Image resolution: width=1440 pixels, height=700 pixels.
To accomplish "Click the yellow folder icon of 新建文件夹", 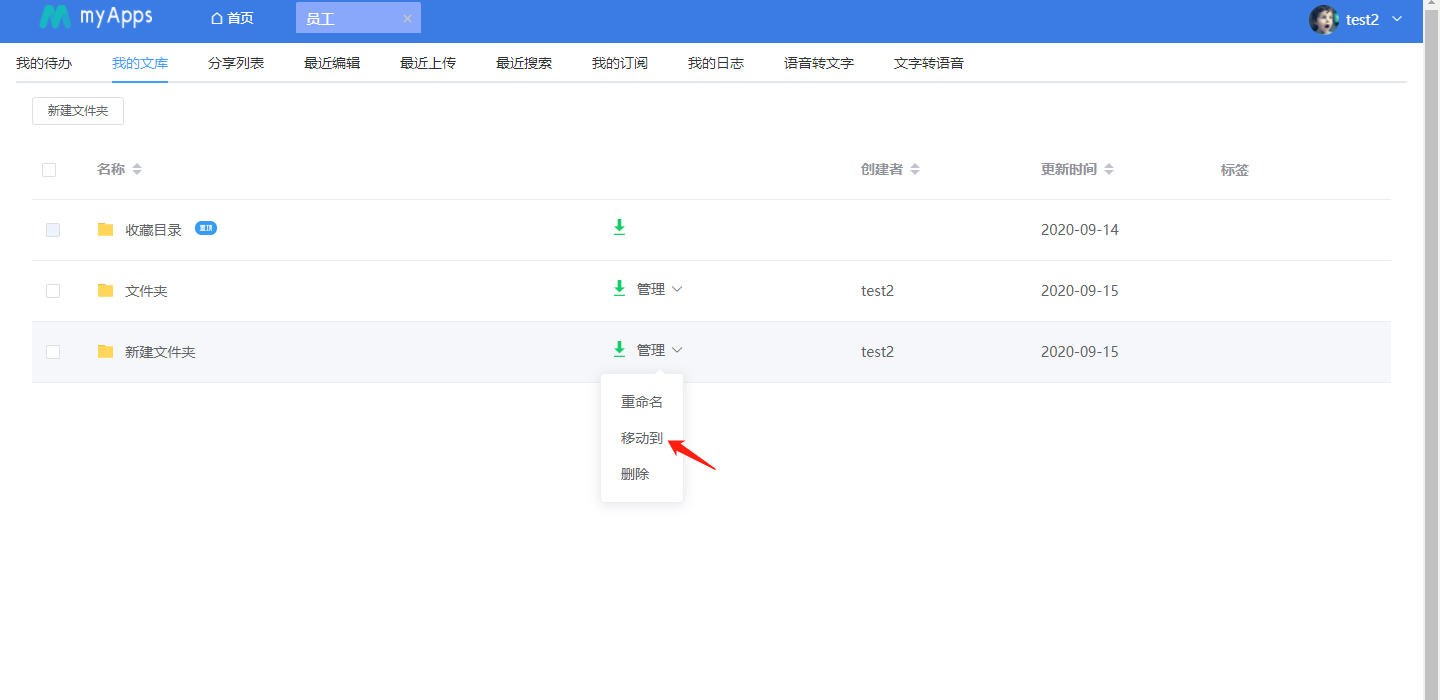I will pos(105,351).
